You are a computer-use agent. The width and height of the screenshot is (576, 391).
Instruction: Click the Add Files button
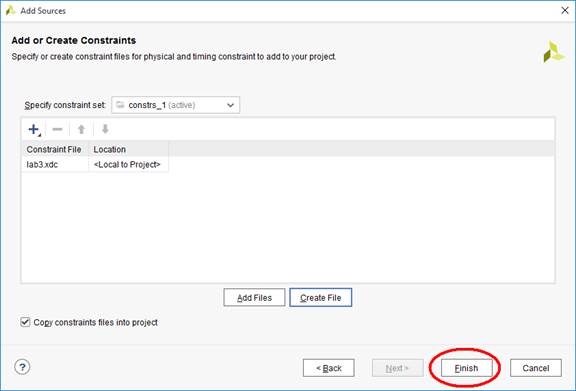coord(254,297)
